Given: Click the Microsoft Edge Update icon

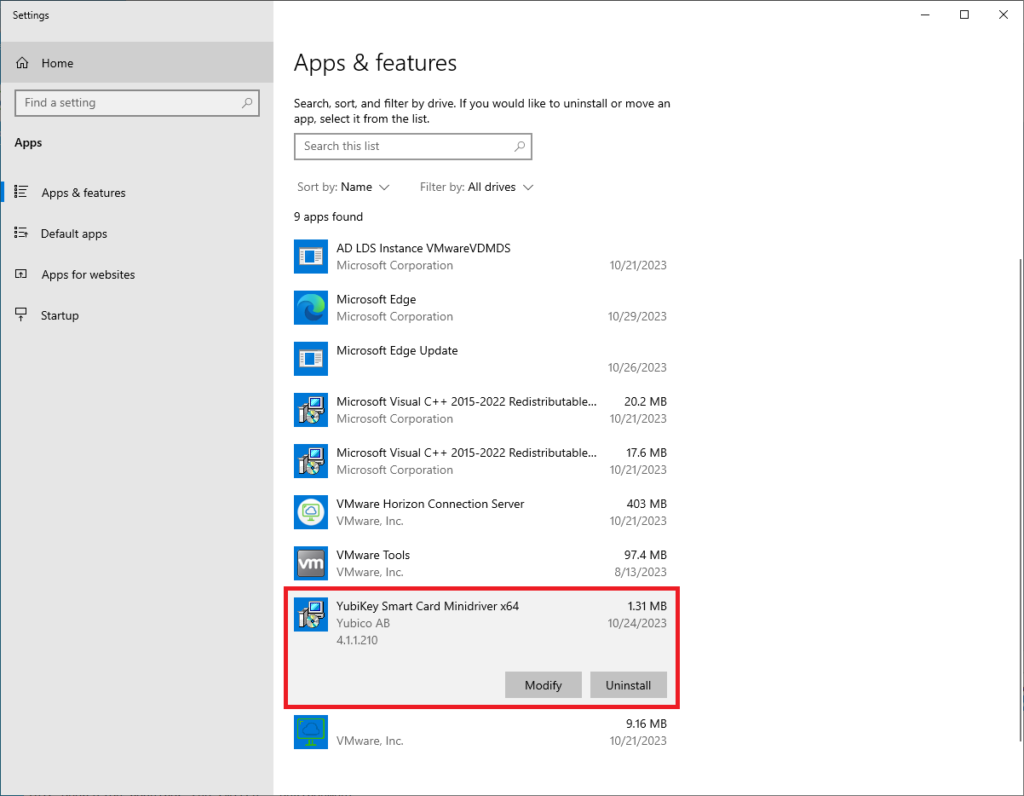Looking at the screenshot, I should (311, 359).
